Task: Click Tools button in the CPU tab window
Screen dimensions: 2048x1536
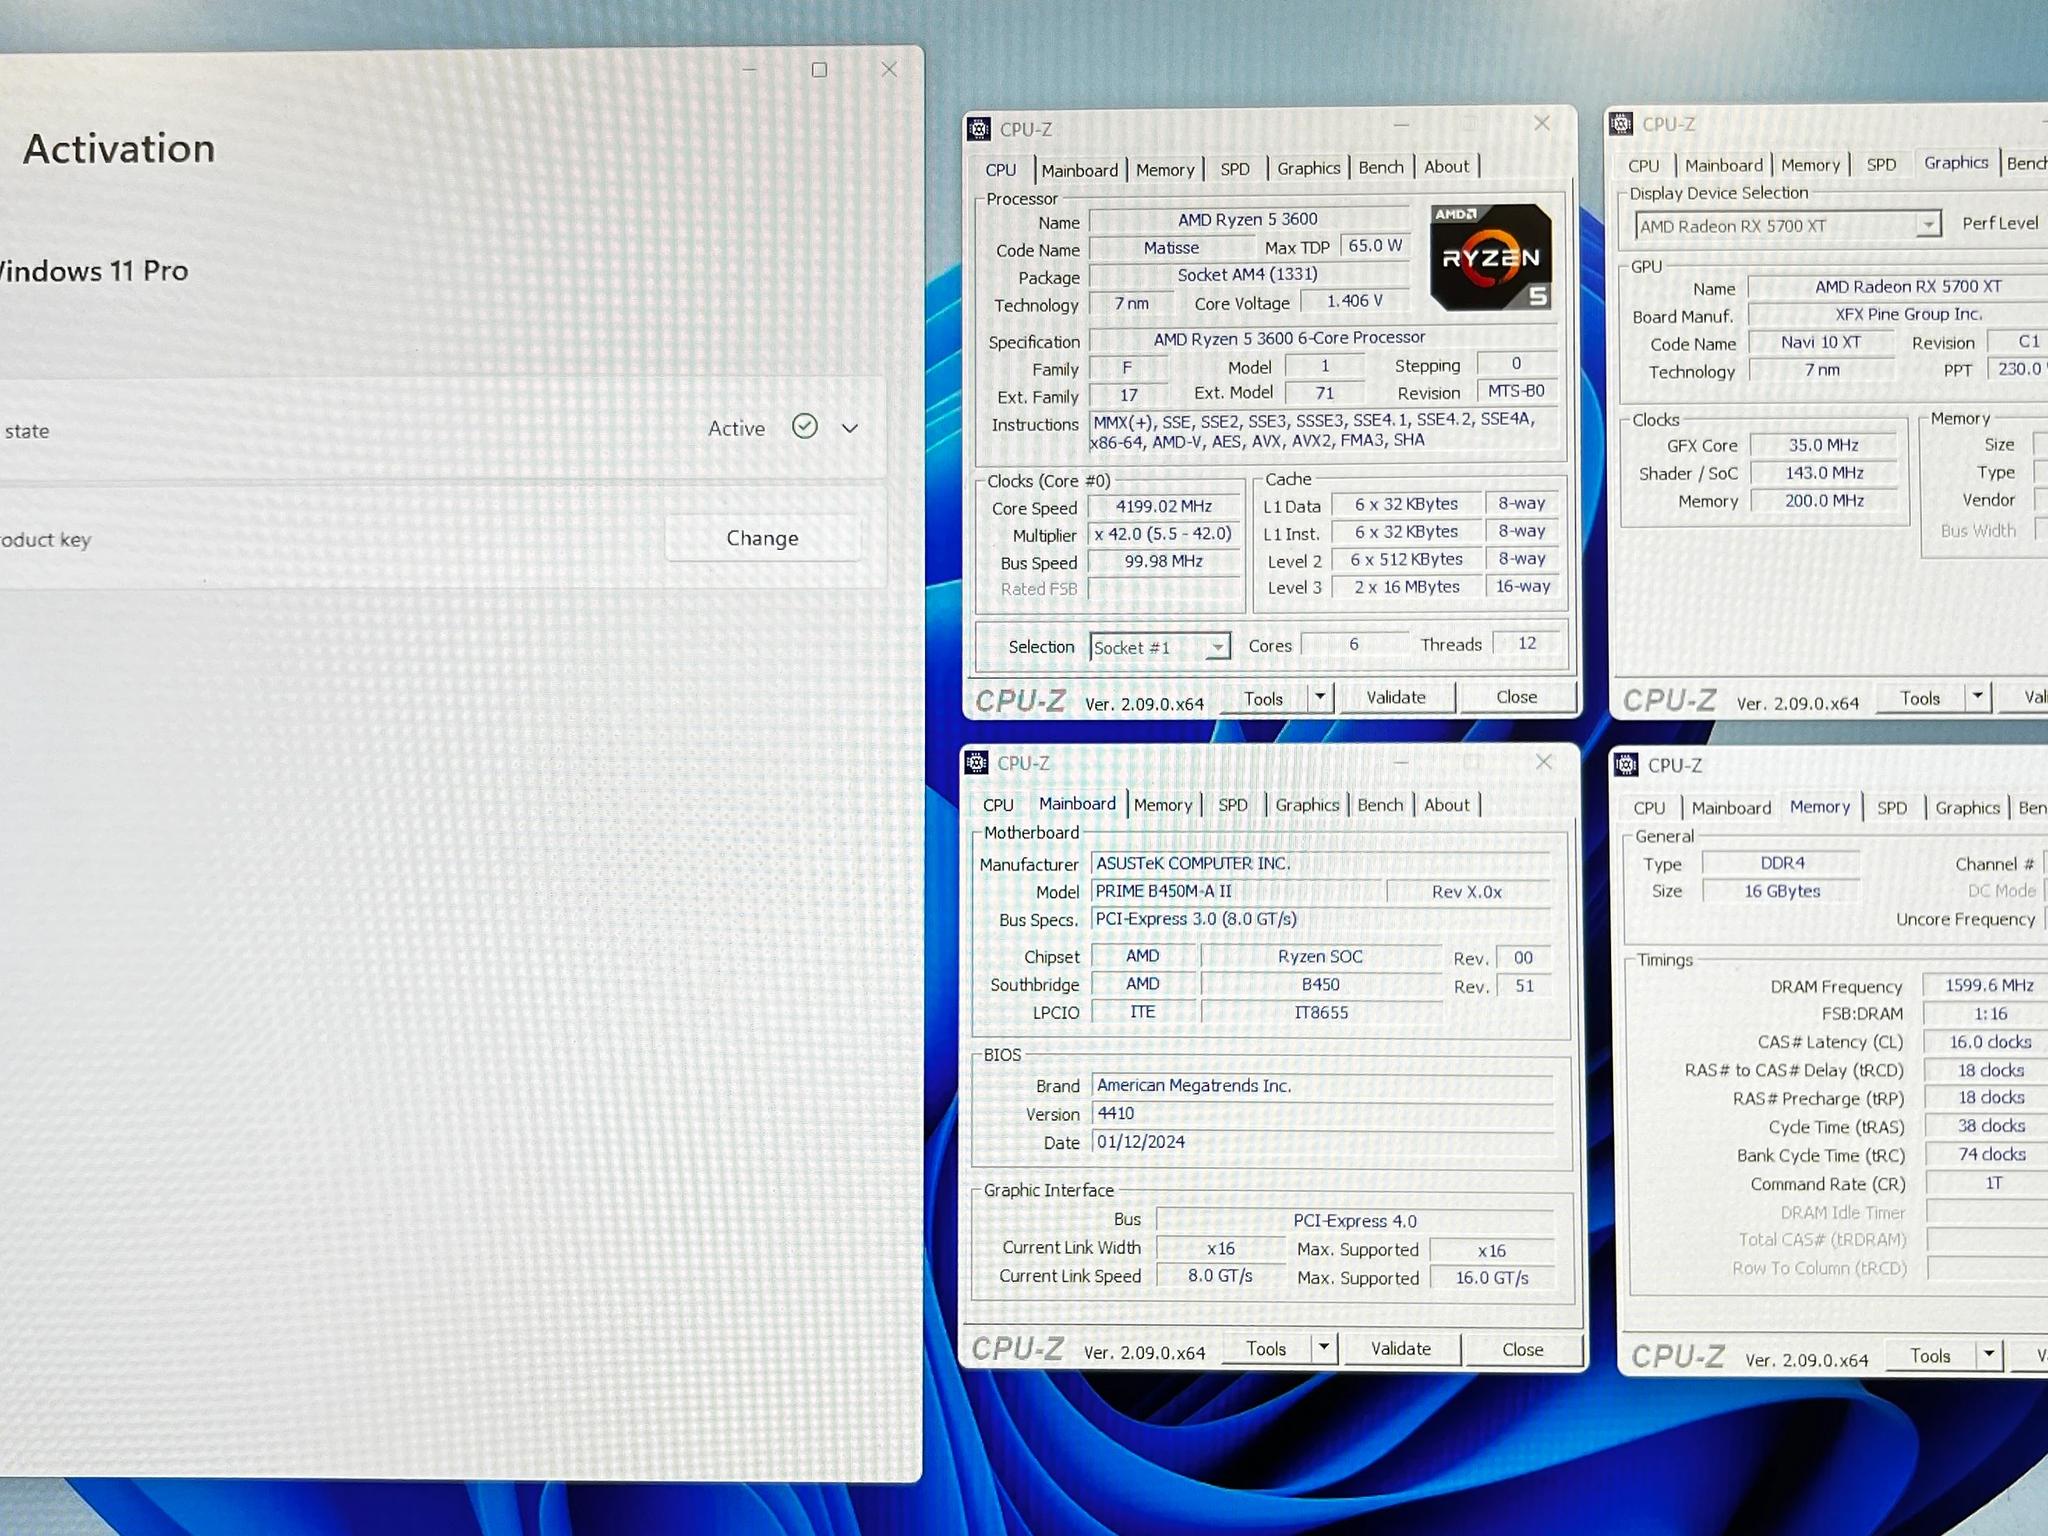Action: [x=1263, y=698]
